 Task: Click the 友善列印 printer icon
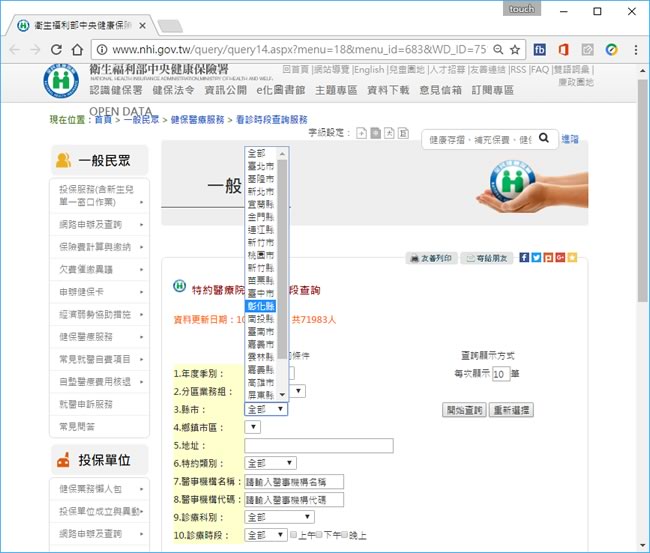[415, 258]
